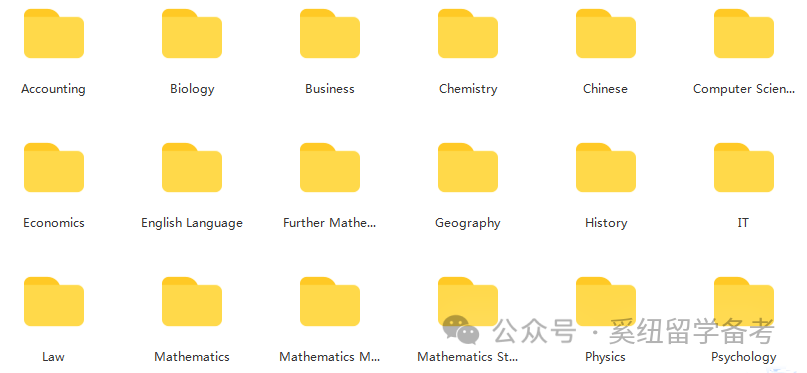Open the History folder icon
The width and height of the screenshot is (807, 373).
coord(605,168)
